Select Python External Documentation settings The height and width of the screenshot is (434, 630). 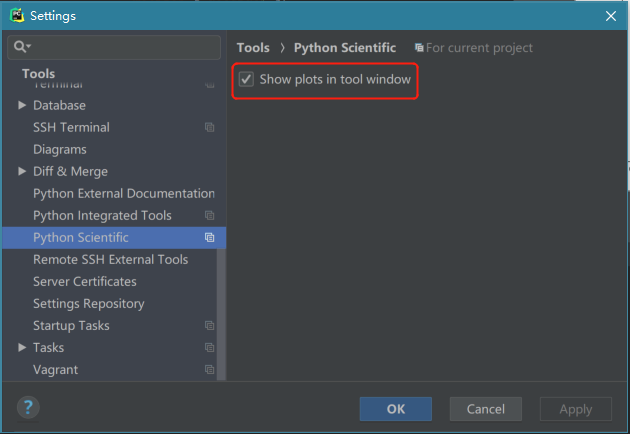pyautogui.click(x=123, y=194)
